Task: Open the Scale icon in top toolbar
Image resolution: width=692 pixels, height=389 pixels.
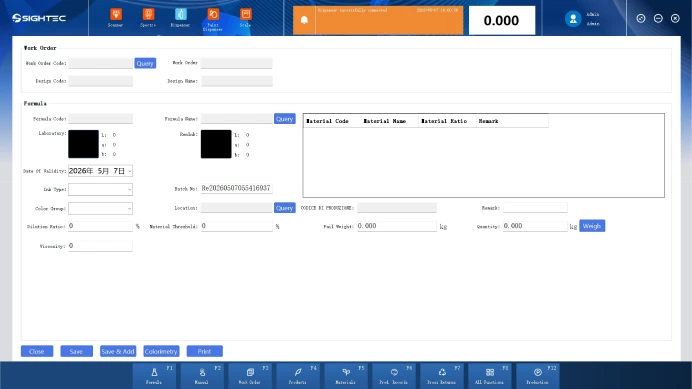Action: pyautogui.click(x=245, y=18)
